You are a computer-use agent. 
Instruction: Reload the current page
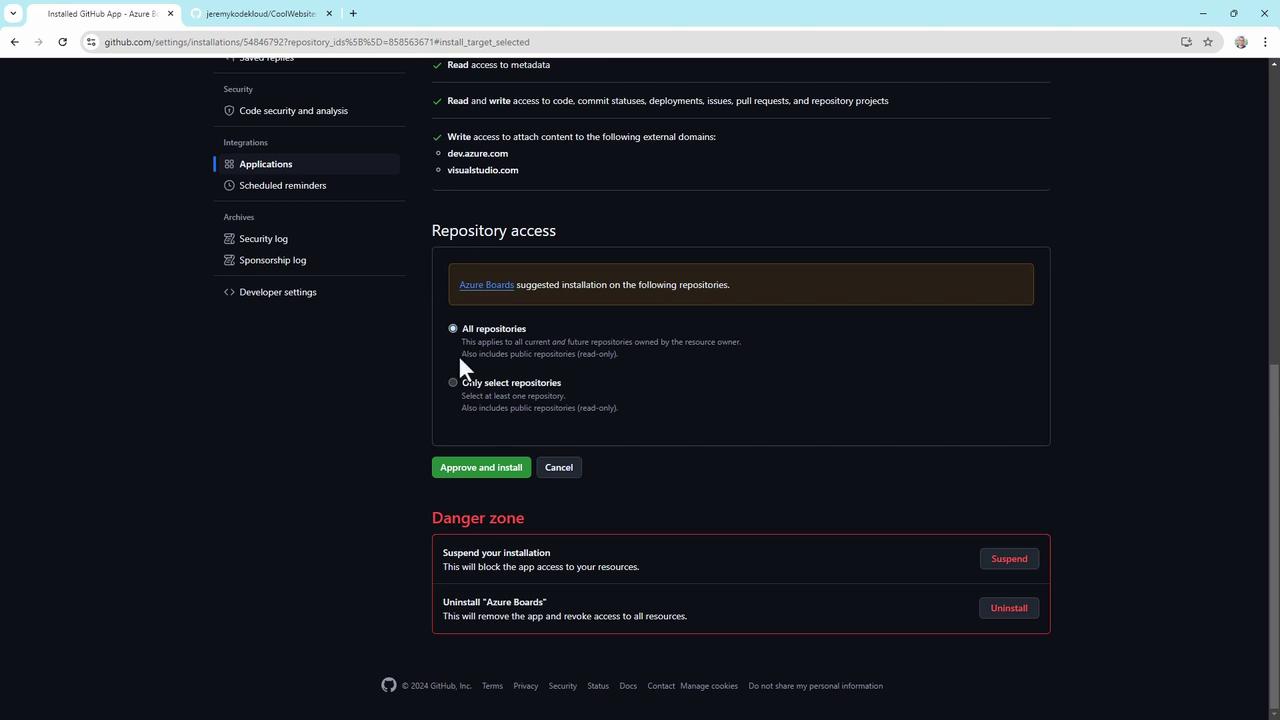coord(62,42)
